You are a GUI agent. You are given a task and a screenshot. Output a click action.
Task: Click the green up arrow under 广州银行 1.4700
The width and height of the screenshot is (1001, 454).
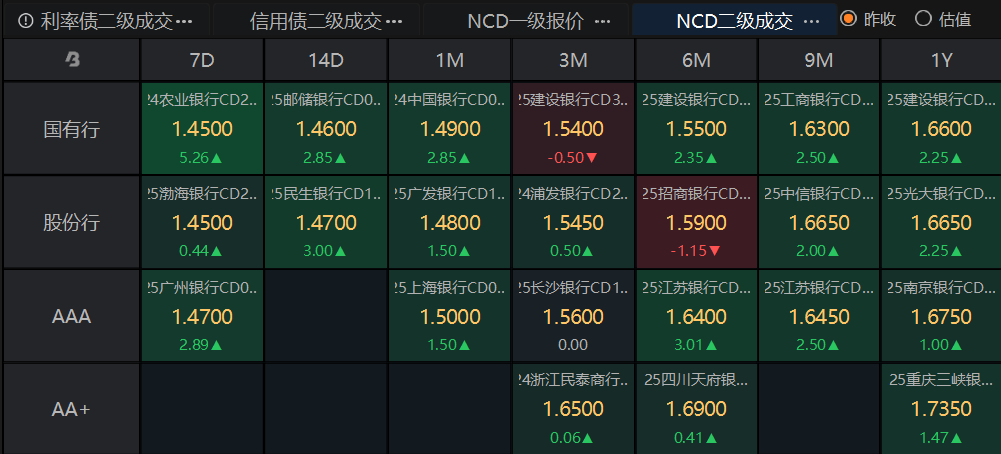216,345
